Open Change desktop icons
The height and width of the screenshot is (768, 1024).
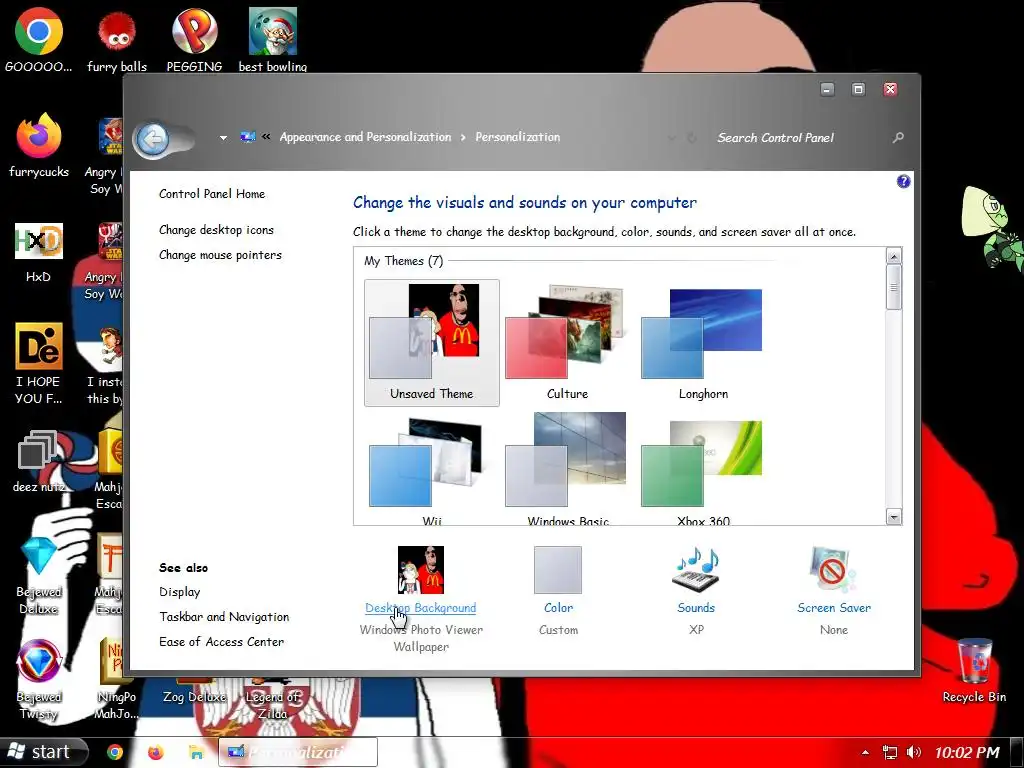(216, 230)
